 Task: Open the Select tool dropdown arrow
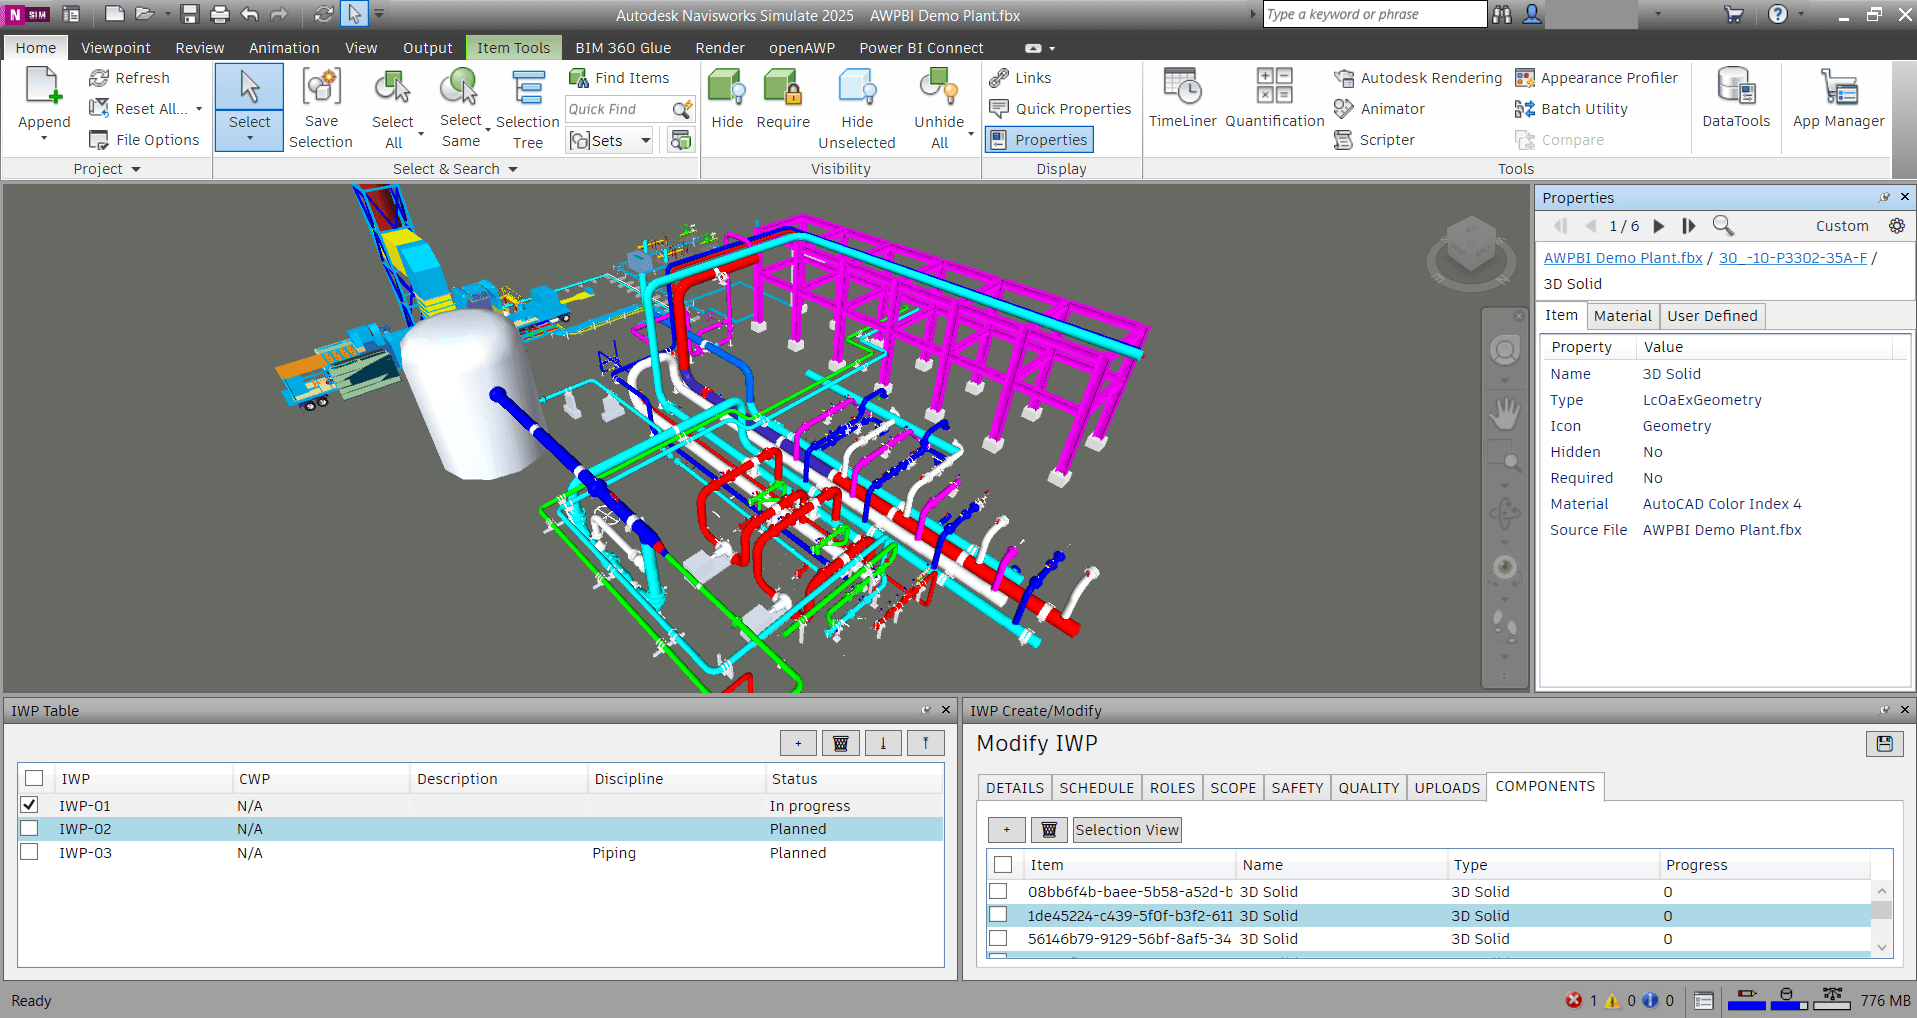249,138
